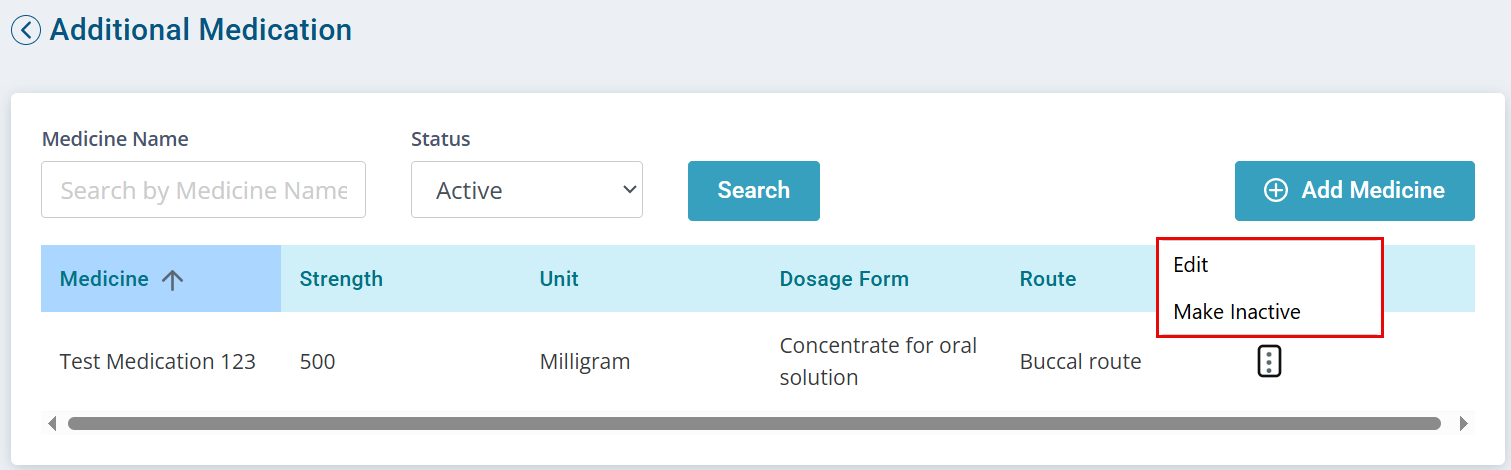Click the scrollbar left arrow
Image resolution: width=1511 pixels, height=470 pixels.
pyautogui.click(x=52, y=424)
